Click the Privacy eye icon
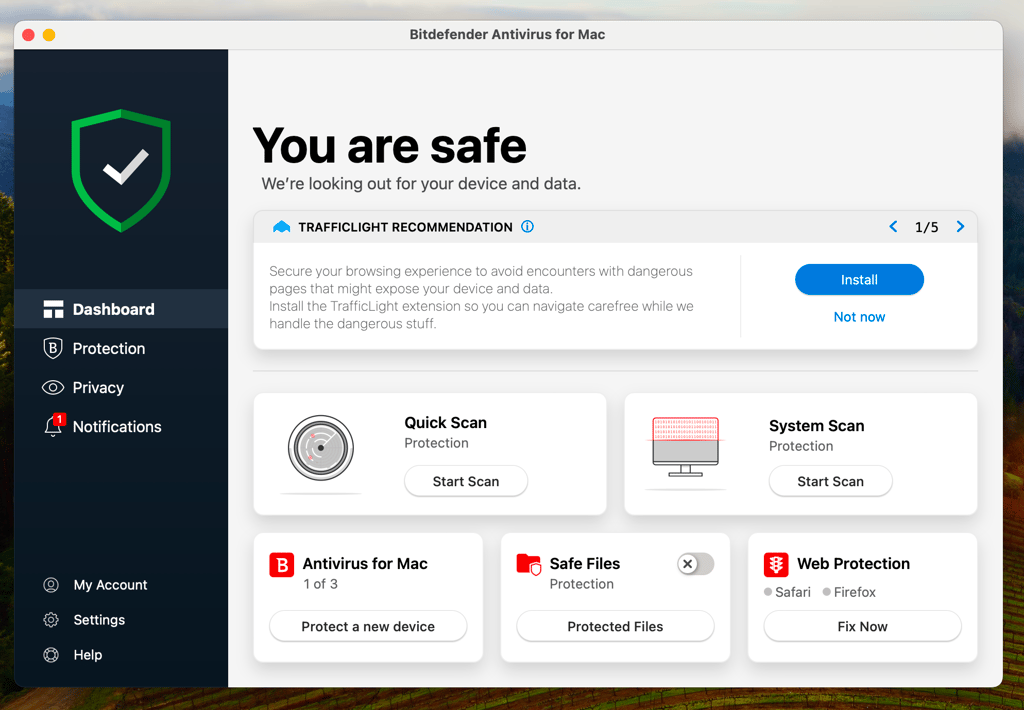 [x=53, y=387]
